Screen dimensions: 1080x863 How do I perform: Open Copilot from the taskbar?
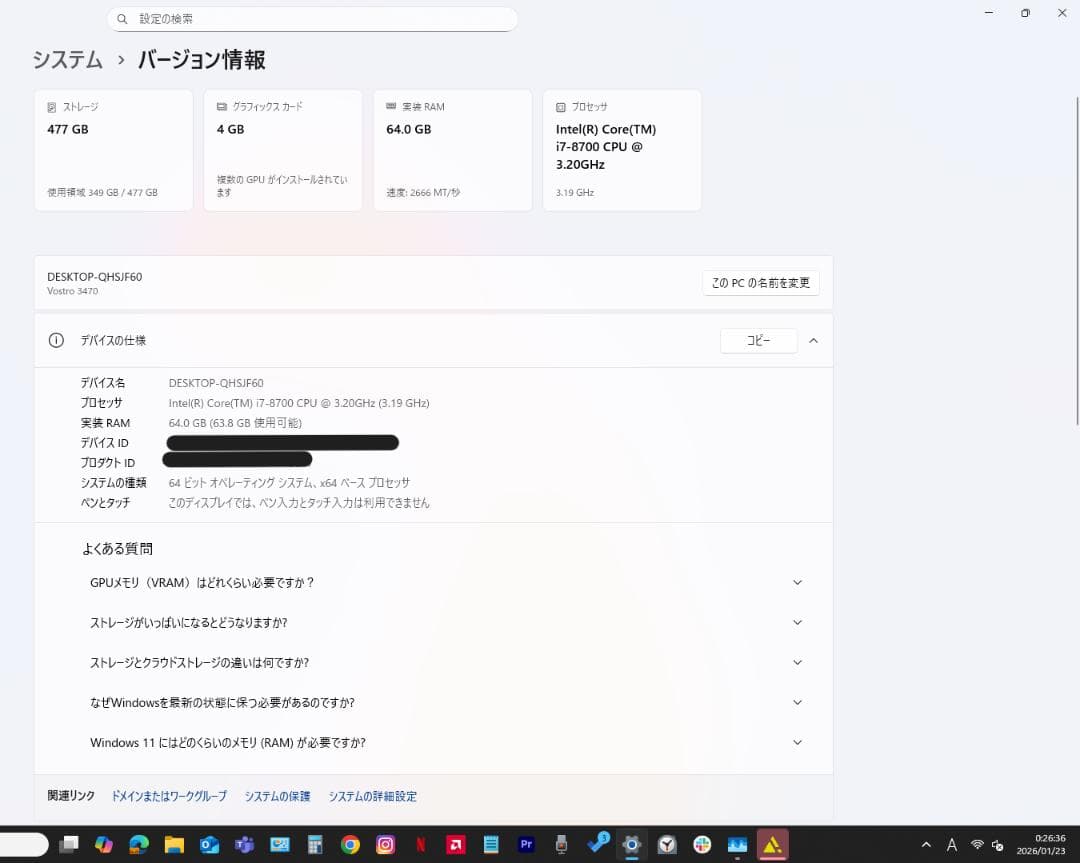tap(104, 845)
